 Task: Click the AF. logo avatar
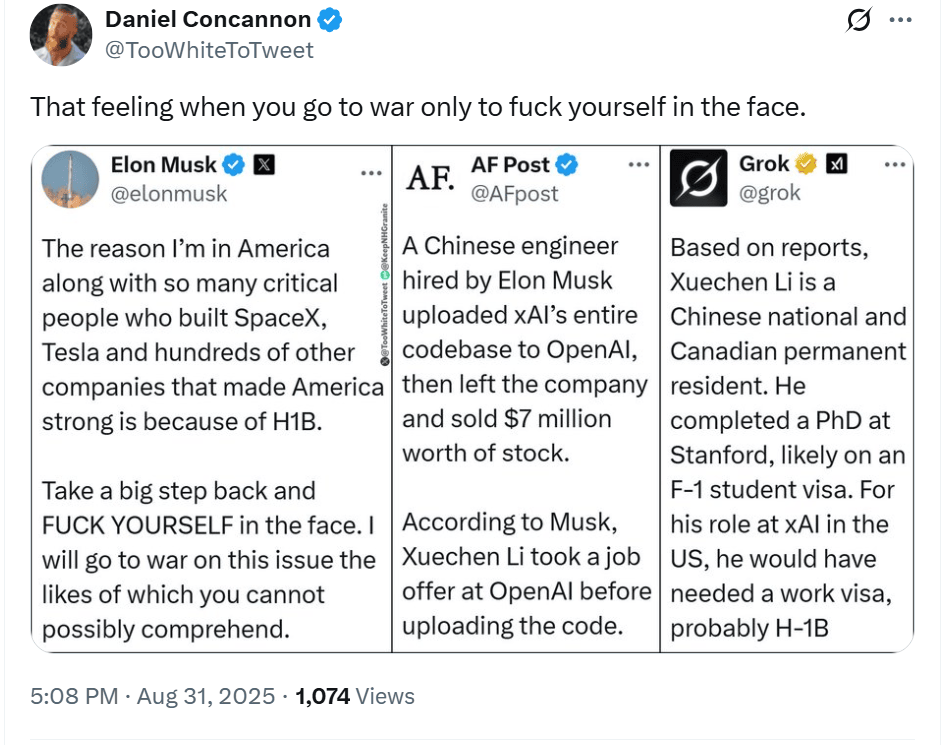point(430,178)
